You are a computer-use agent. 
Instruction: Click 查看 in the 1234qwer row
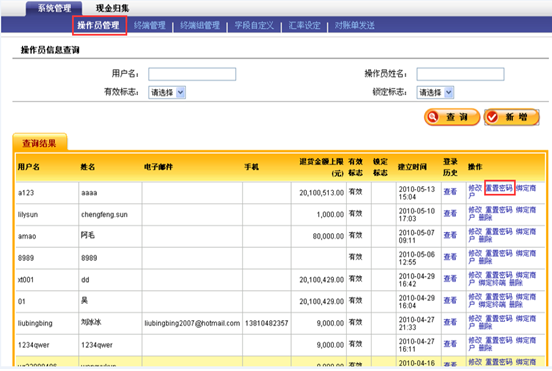click(450, 345)
